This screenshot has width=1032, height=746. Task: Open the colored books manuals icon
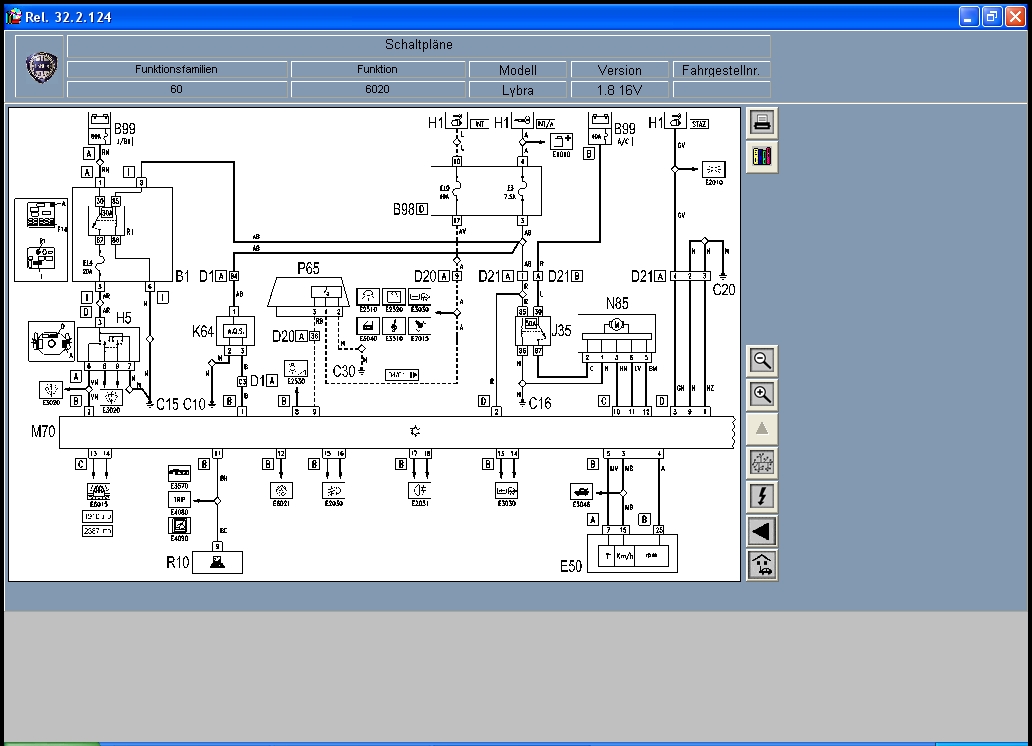(762, 157)
